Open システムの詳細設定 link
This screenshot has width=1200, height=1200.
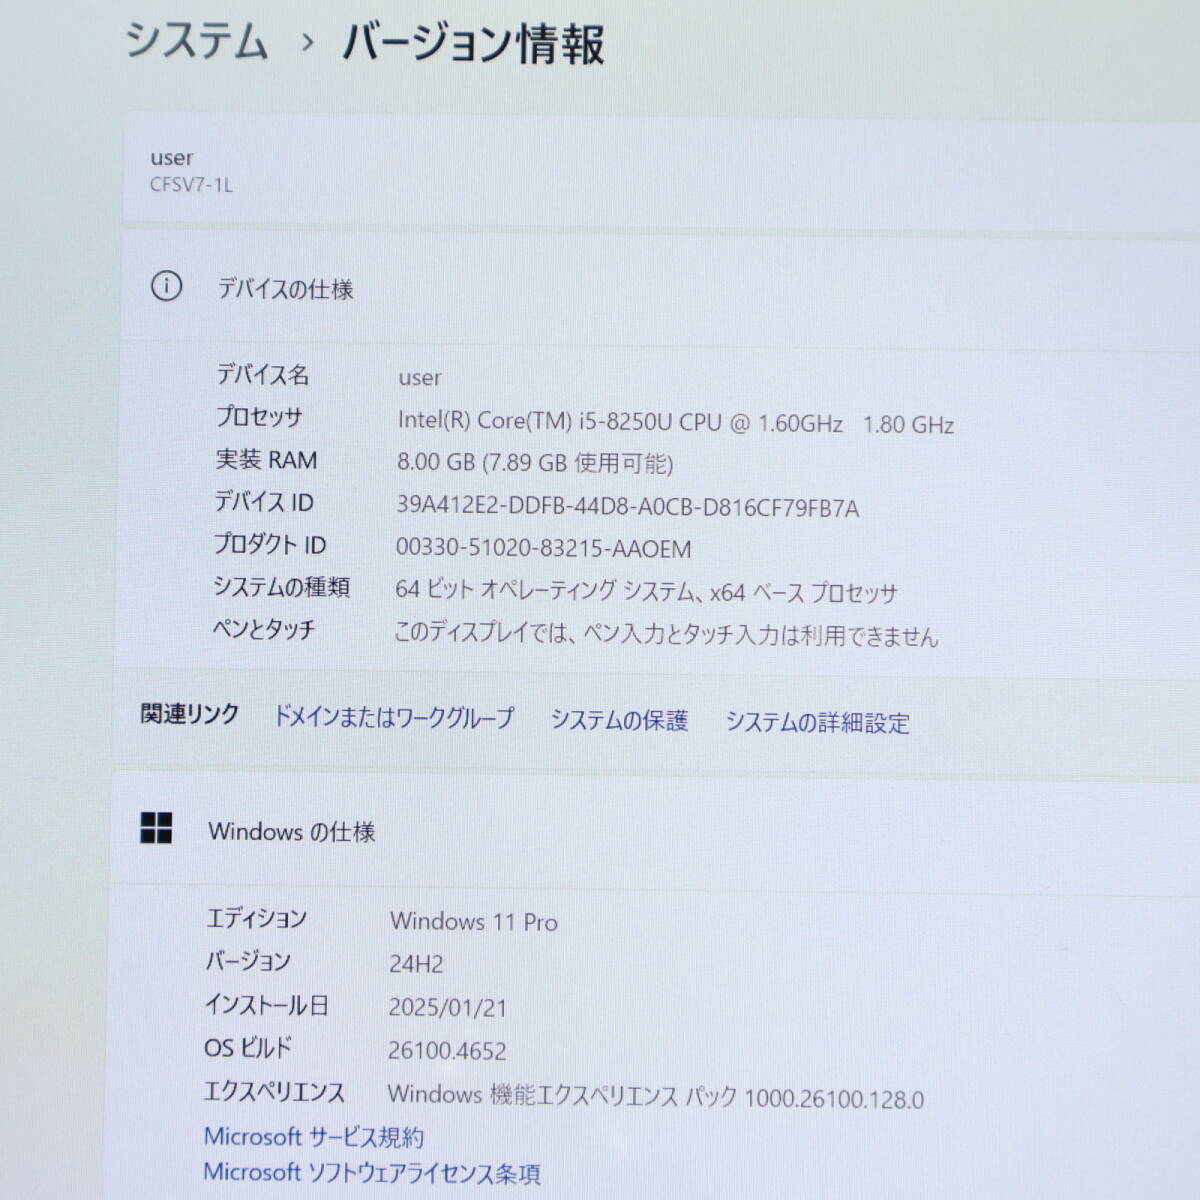pyautogui.click(x=818, y=722)
